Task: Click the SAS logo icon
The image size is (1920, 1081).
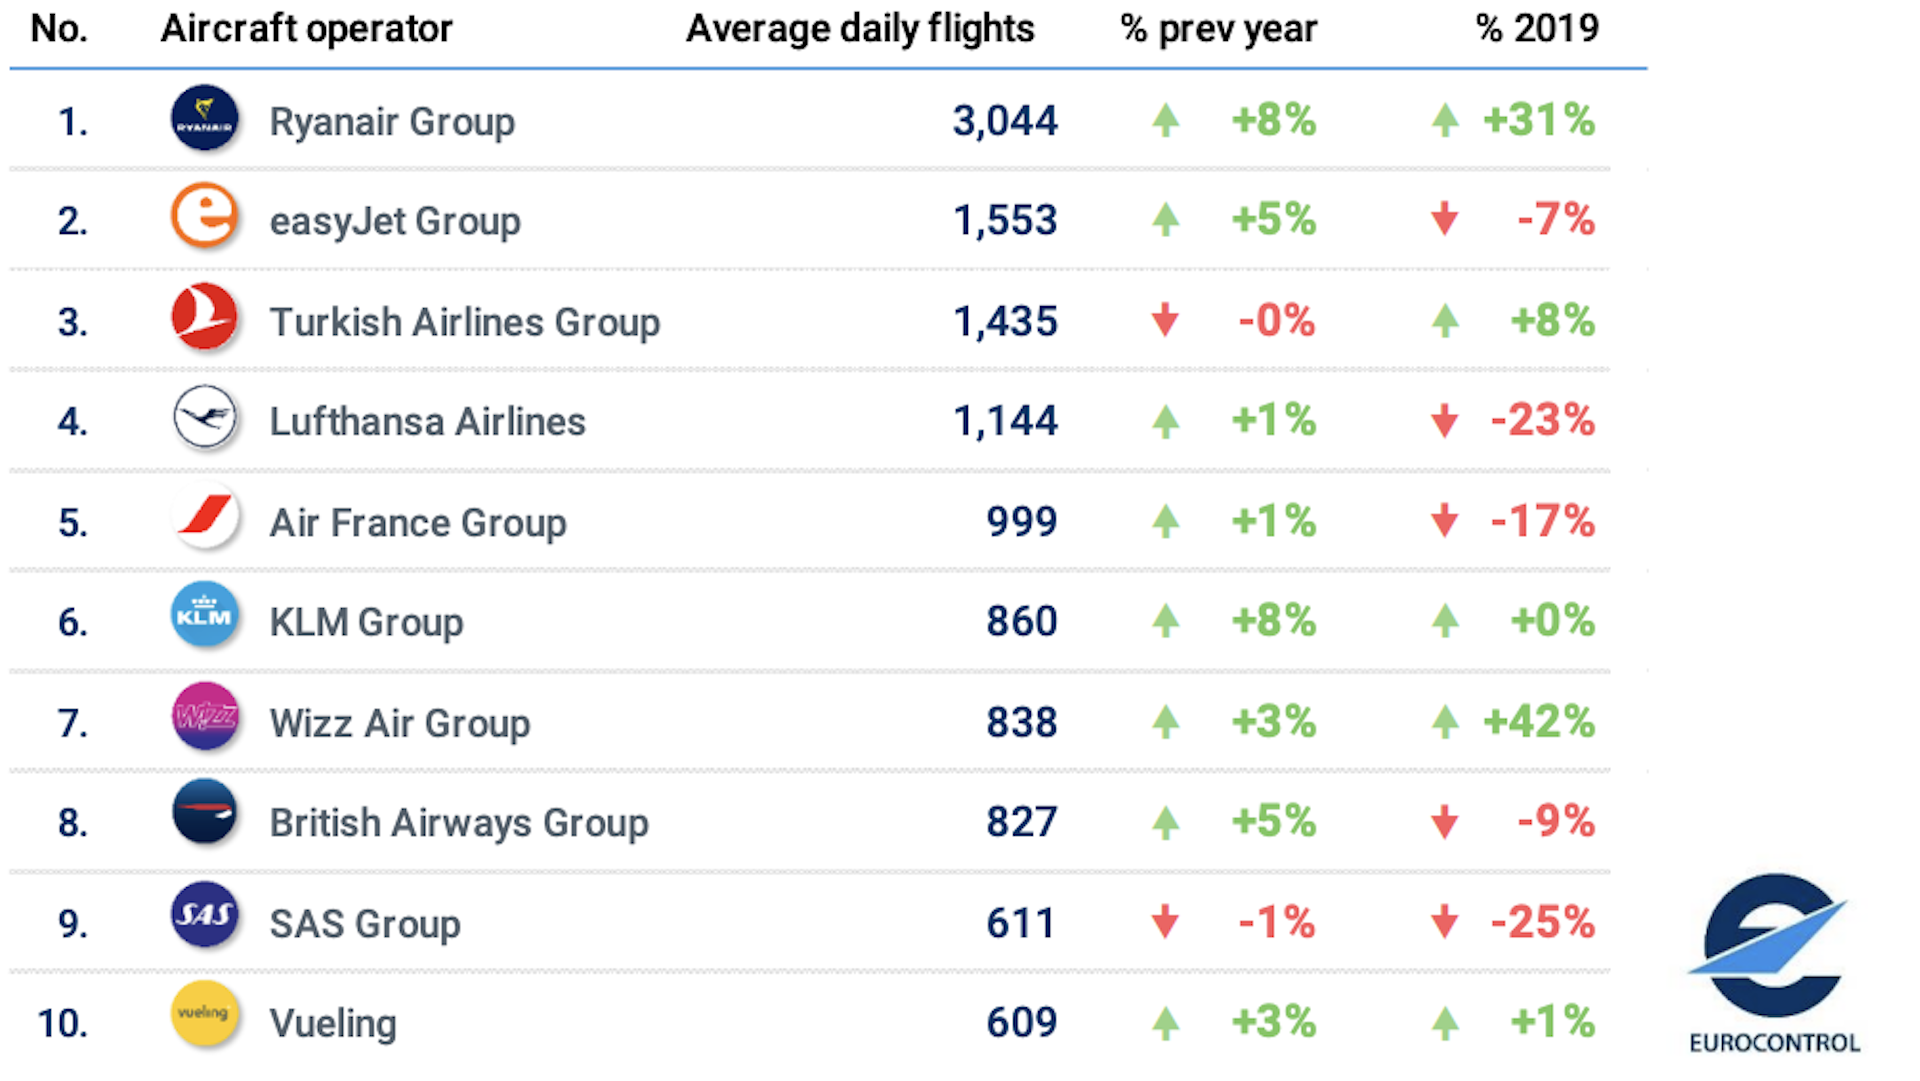Action: 205,914
